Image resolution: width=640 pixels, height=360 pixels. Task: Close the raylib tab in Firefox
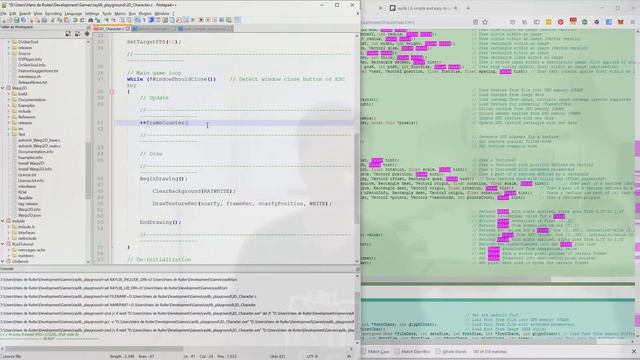coord(456,8)
